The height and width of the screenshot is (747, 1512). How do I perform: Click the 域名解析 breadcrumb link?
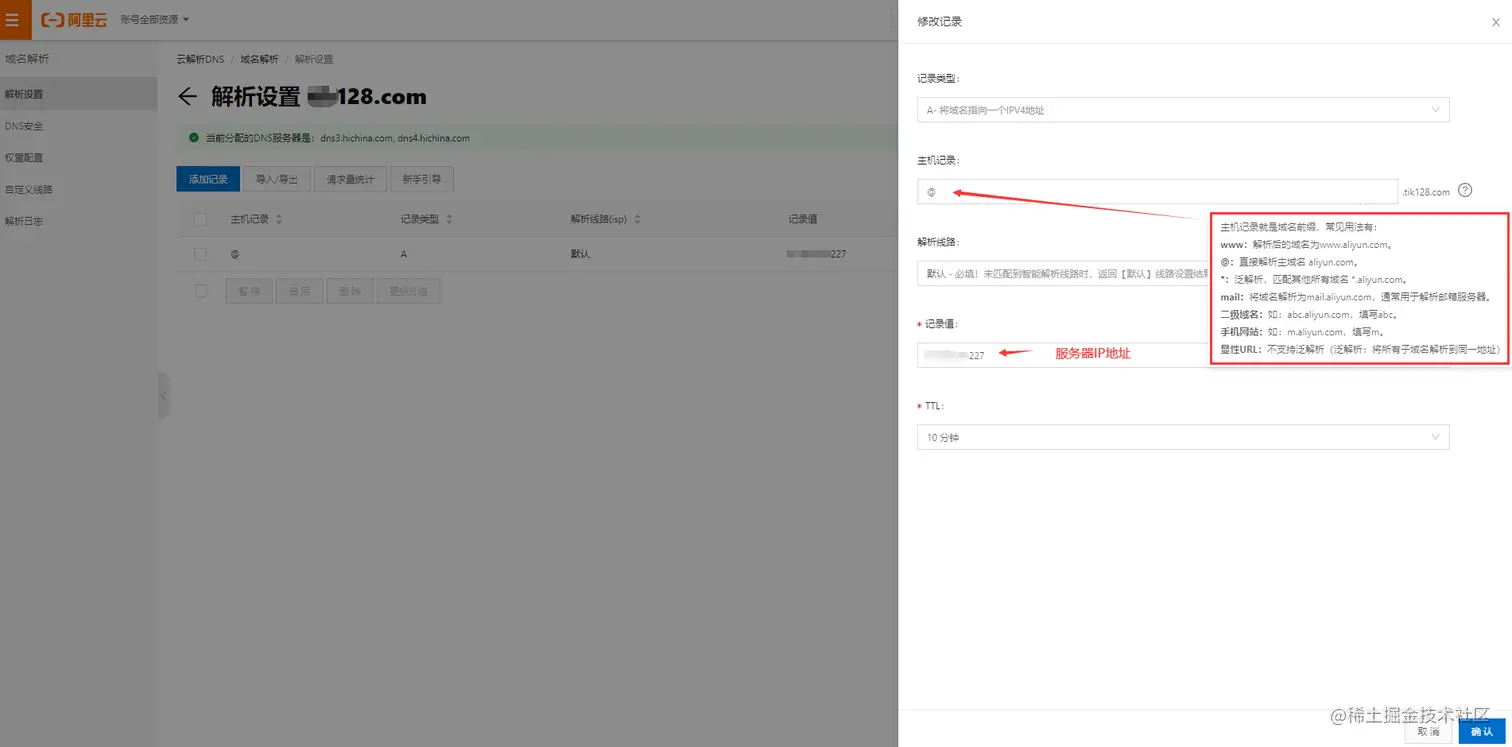click(260, 59)
